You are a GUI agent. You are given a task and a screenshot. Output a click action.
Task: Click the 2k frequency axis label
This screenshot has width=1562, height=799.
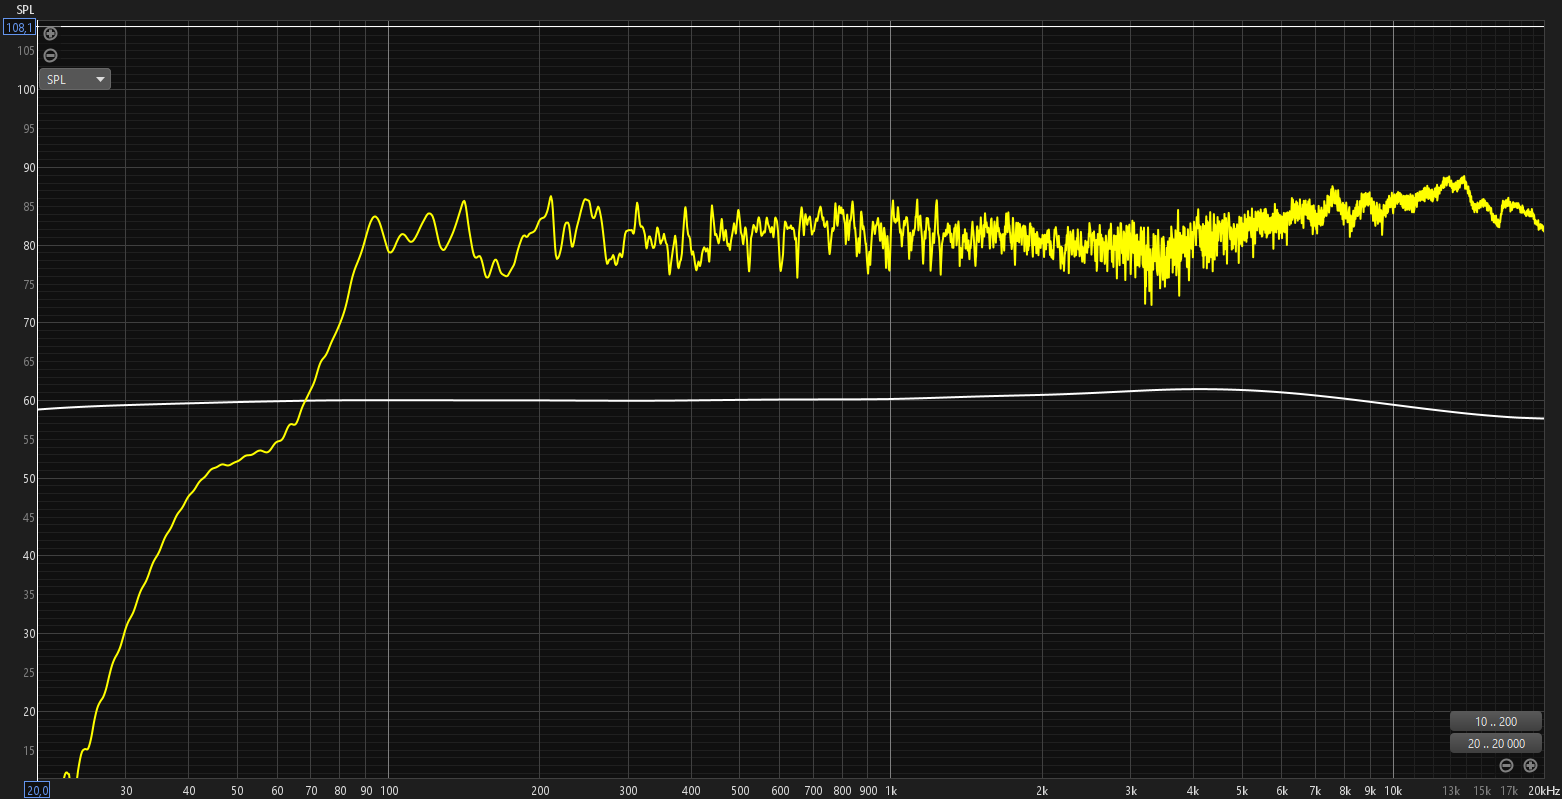[1042, 791]
